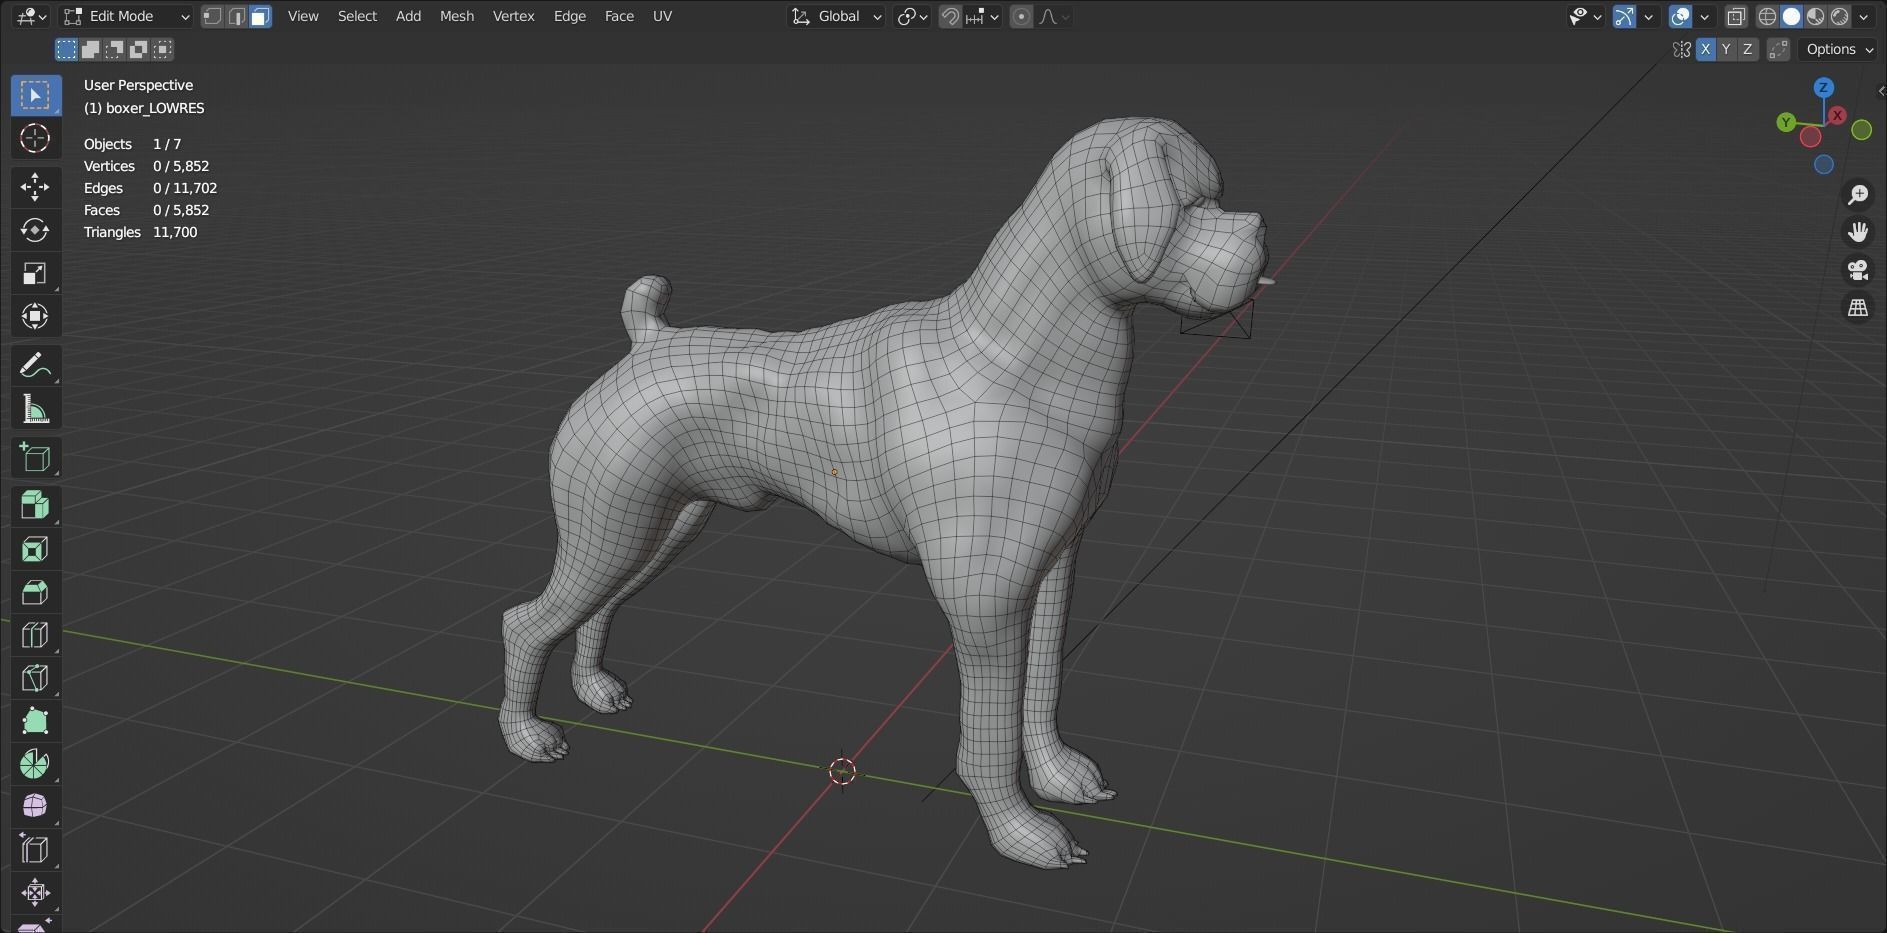The height and width of the screenshot is (933, 1887).
Task: Activate the Transform tool
Action: 35,316
